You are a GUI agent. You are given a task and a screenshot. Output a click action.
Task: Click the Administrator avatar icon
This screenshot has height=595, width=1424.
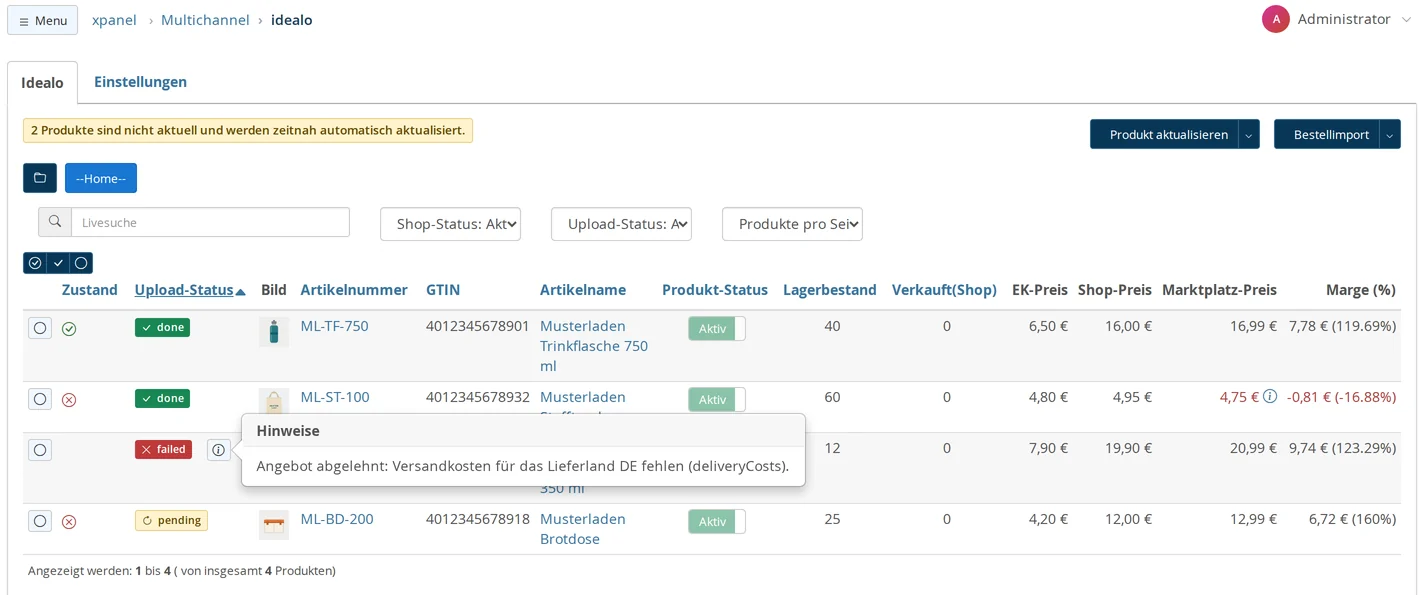pyautogui.click(x=1276, y=19)
